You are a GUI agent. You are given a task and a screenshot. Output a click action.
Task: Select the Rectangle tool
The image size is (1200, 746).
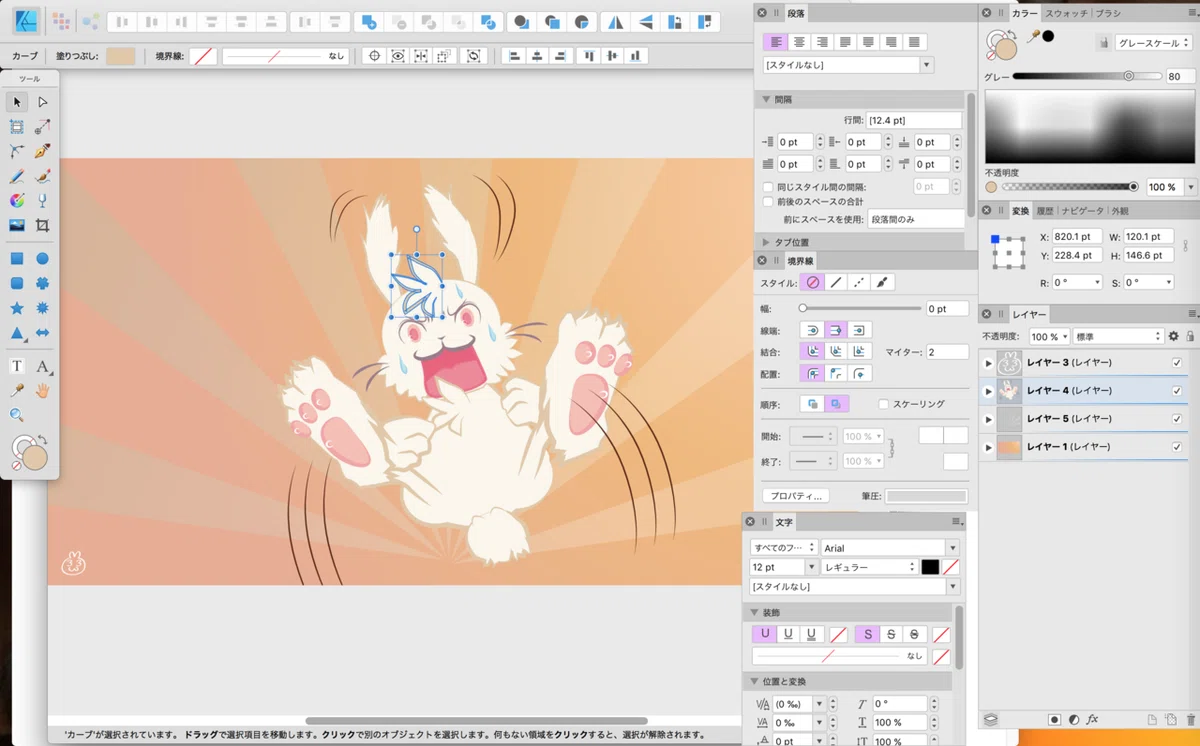click(17, 259)
